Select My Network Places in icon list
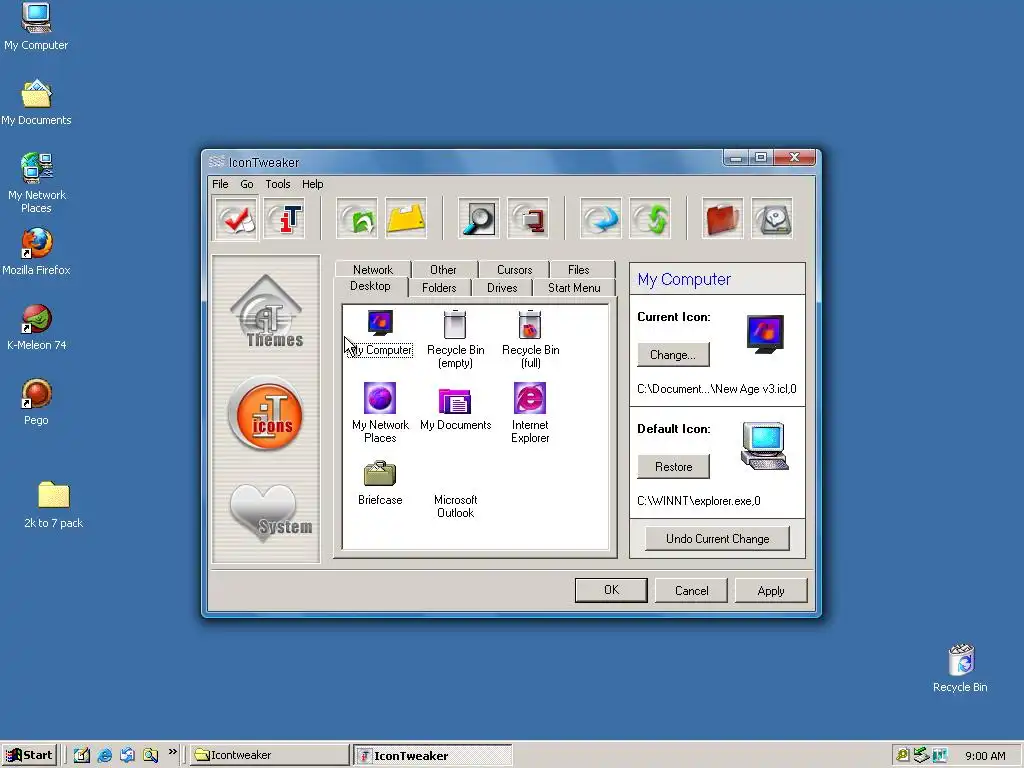Viewport: 1024px width, 768px height. coord(380,413)
